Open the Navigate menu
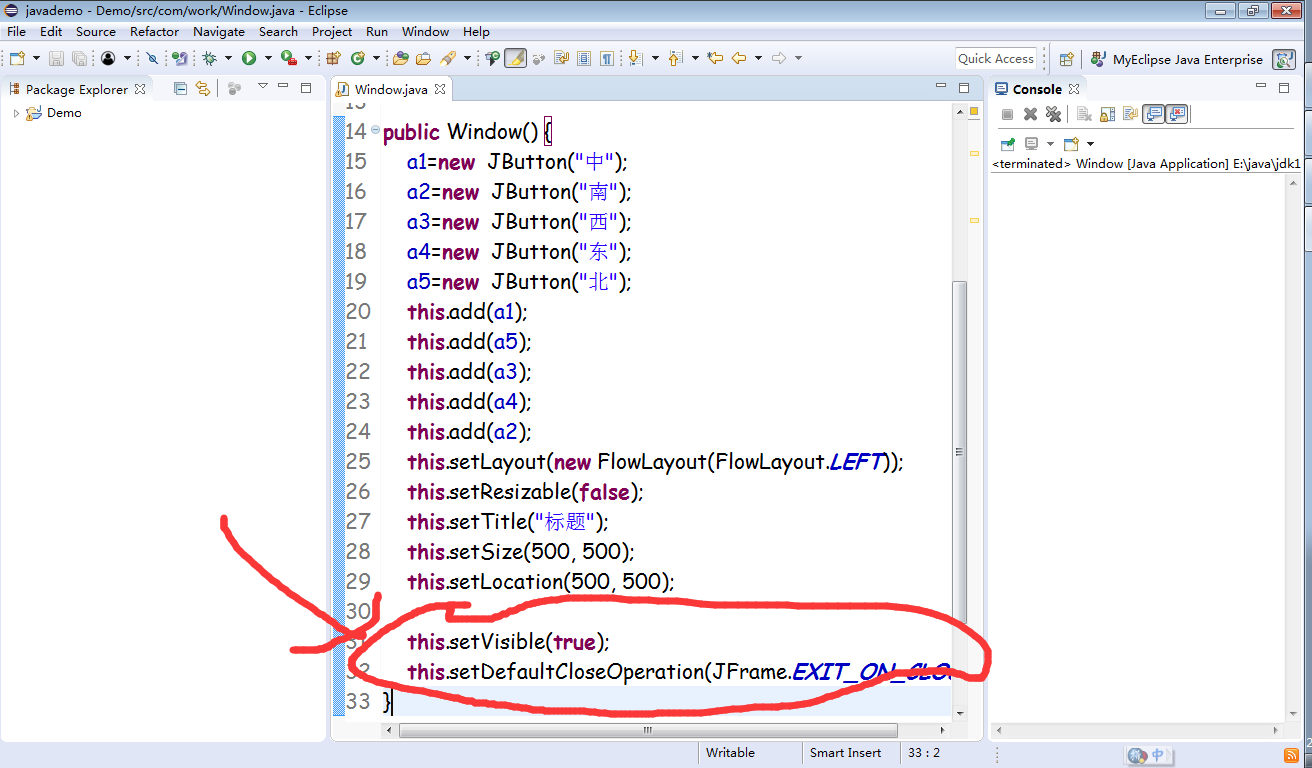This screenshot has height=768, width=1312. 219,31
